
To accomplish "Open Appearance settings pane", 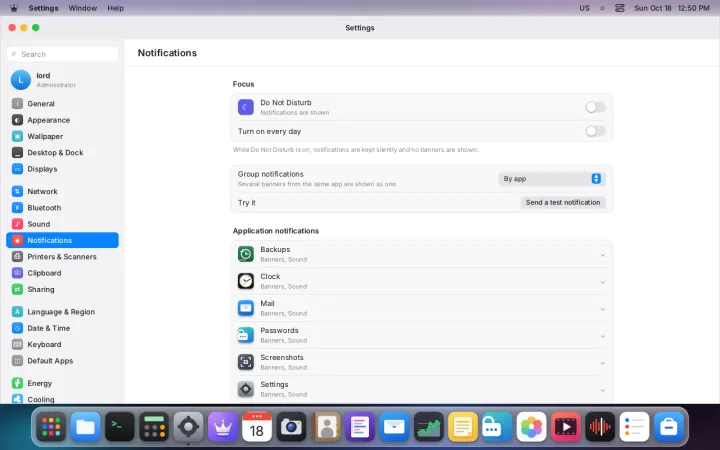I will pos(62,120).
